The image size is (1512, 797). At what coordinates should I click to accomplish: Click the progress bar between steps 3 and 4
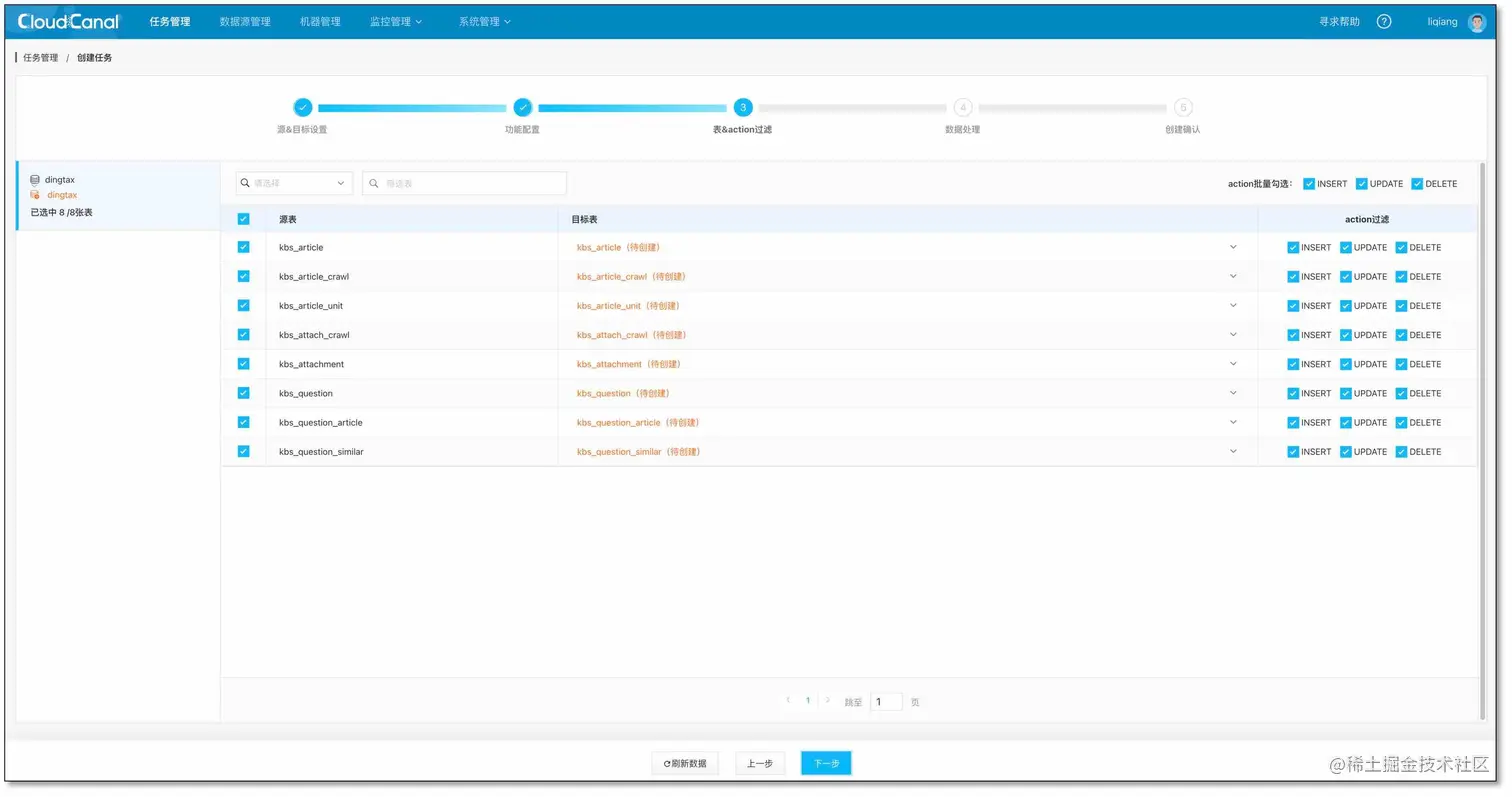point(852,108)
